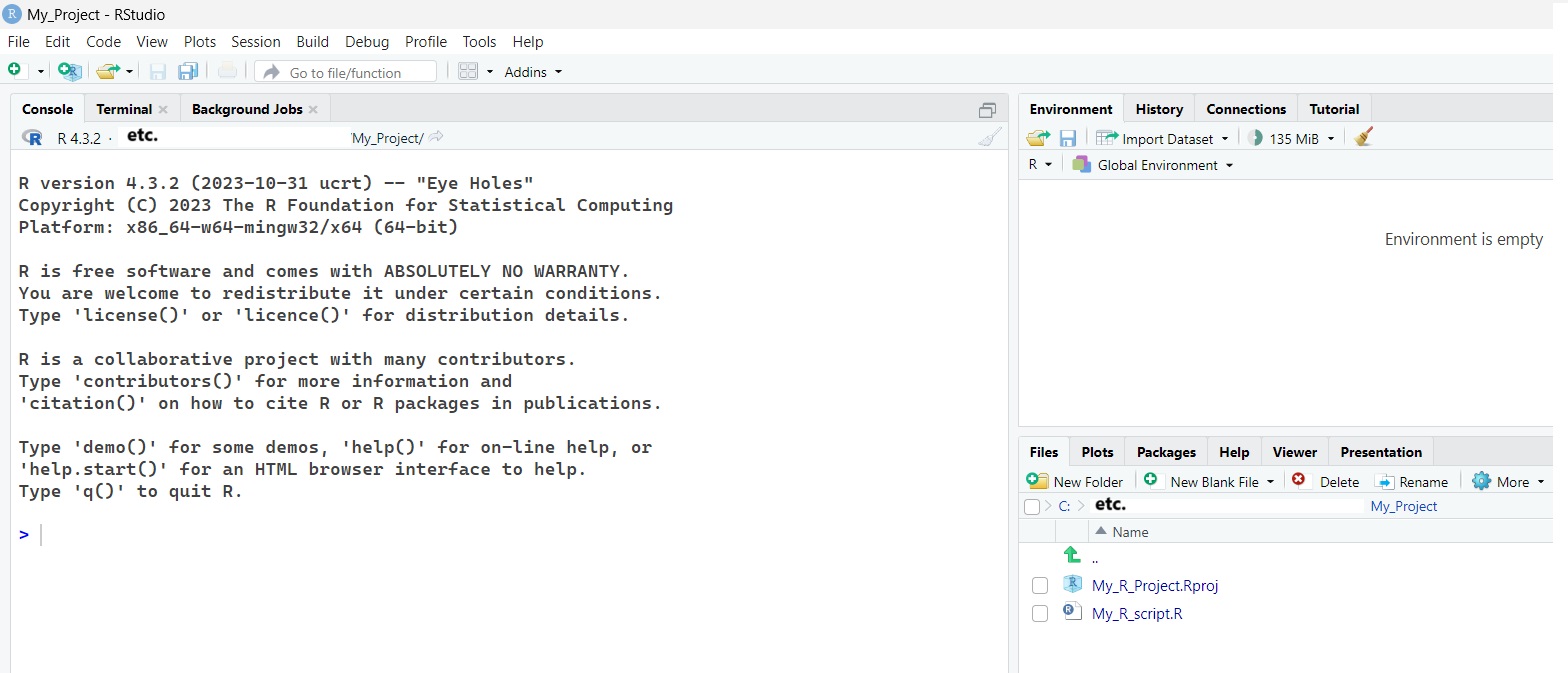Click the C: path breadcrumb
1568x673 pixels.
[x=1064, y=506]
